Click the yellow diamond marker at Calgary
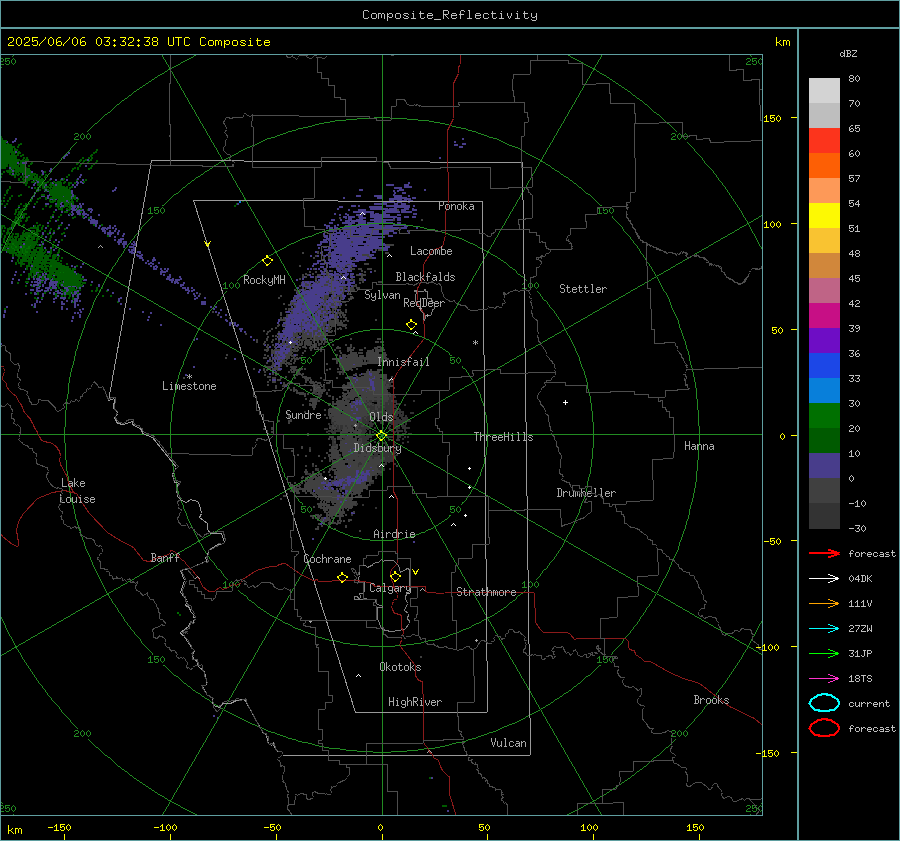900x841 pixels. click(x=395, y=576)
